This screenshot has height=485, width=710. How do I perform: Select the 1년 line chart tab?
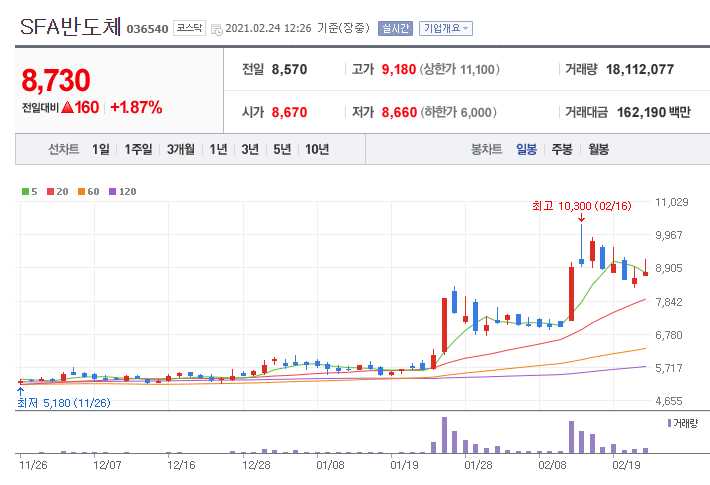click(218, 149)
